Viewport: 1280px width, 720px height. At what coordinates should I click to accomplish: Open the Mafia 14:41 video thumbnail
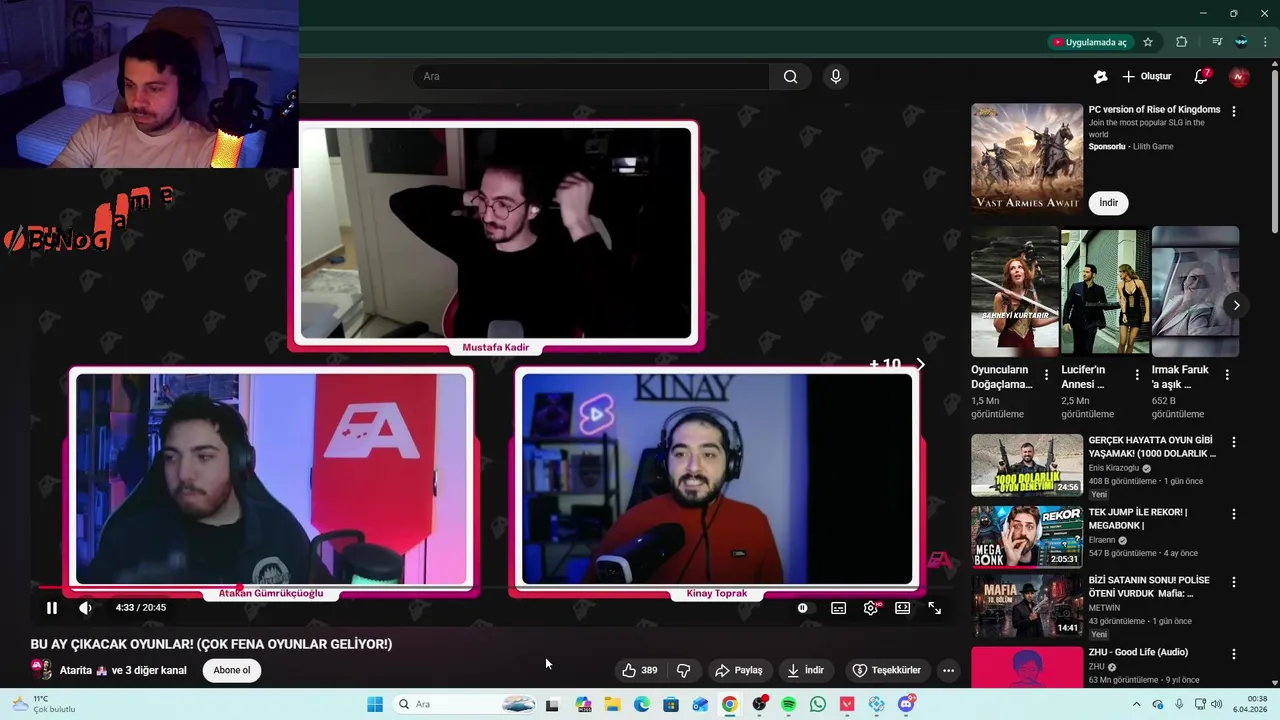click(x=1027, y=605)
